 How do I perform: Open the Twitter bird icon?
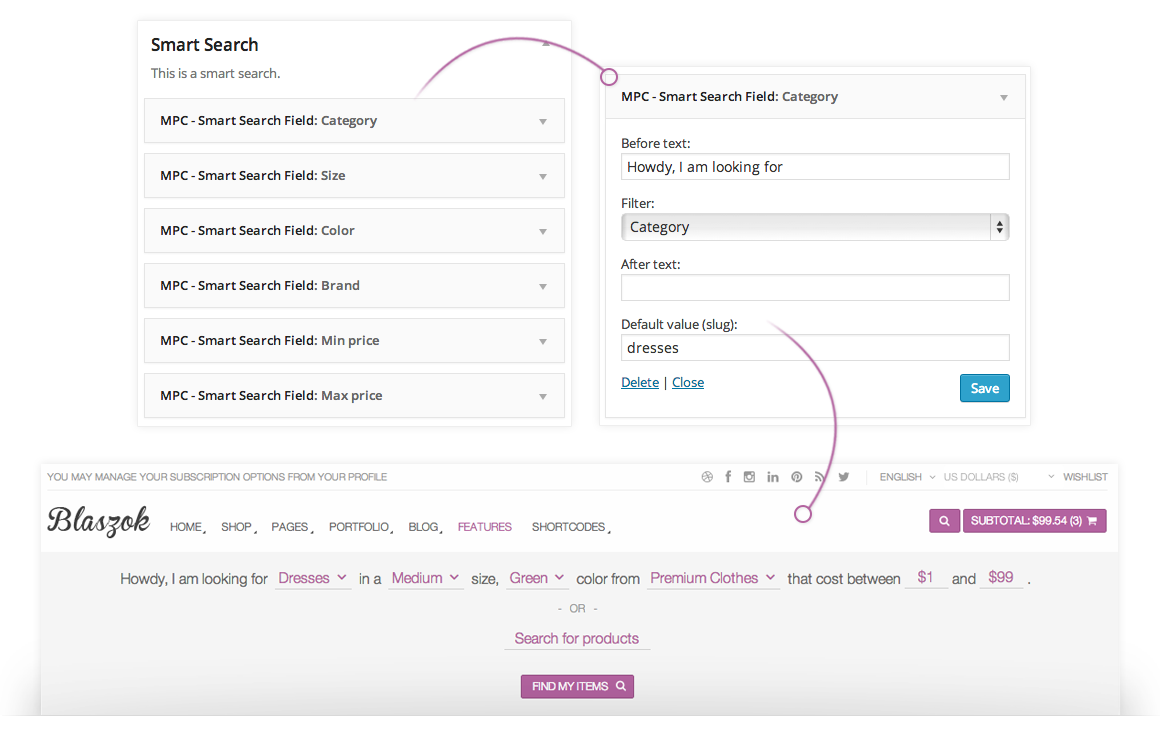(844, 477)
